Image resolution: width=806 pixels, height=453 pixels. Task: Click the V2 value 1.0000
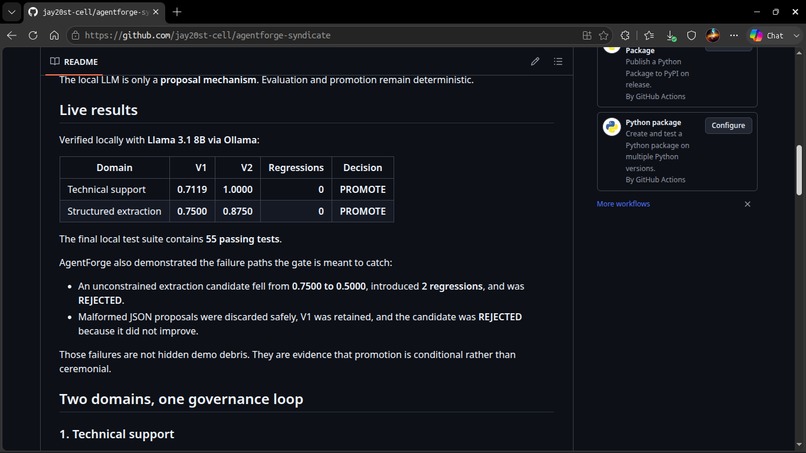point(237,190)
